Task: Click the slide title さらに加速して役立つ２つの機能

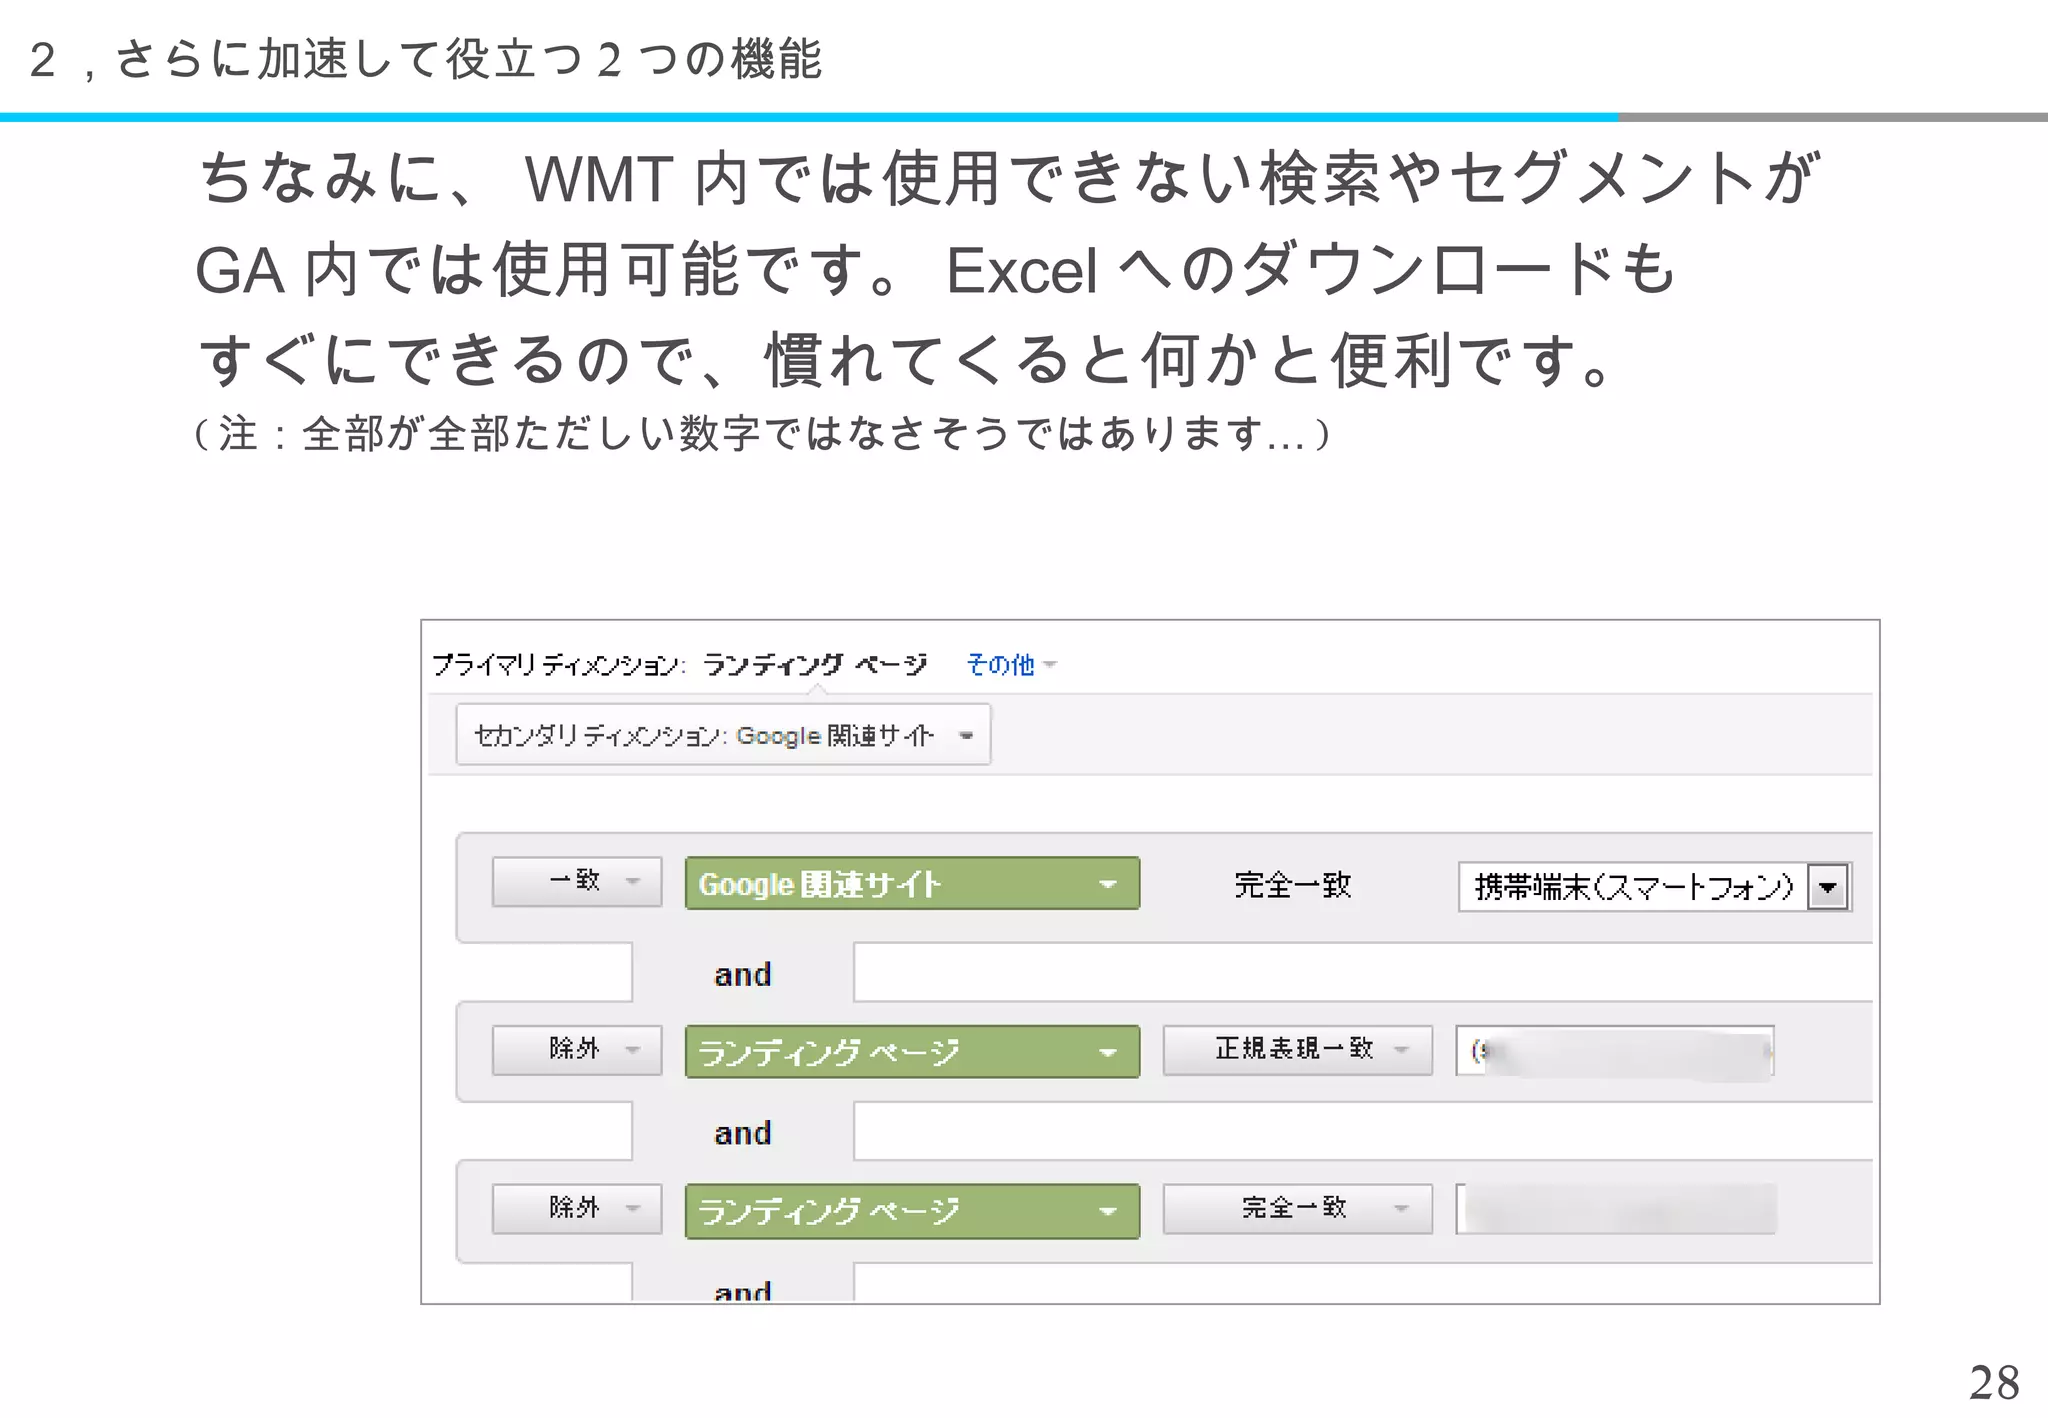Action: click(469, 59)
